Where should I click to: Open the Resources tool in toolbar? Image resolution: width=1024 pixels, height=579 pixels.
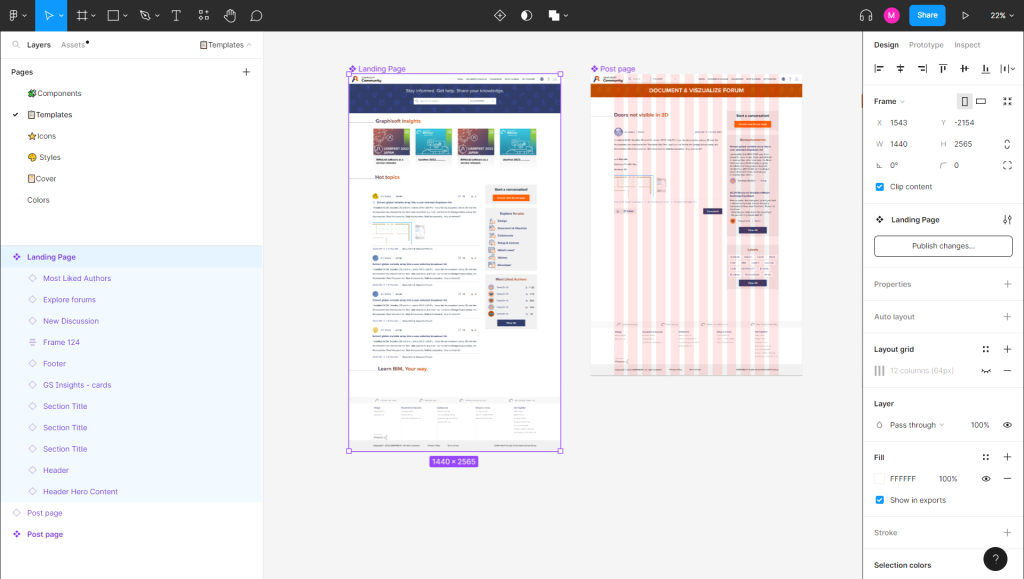pyautogui.click(x=203, y=15)
